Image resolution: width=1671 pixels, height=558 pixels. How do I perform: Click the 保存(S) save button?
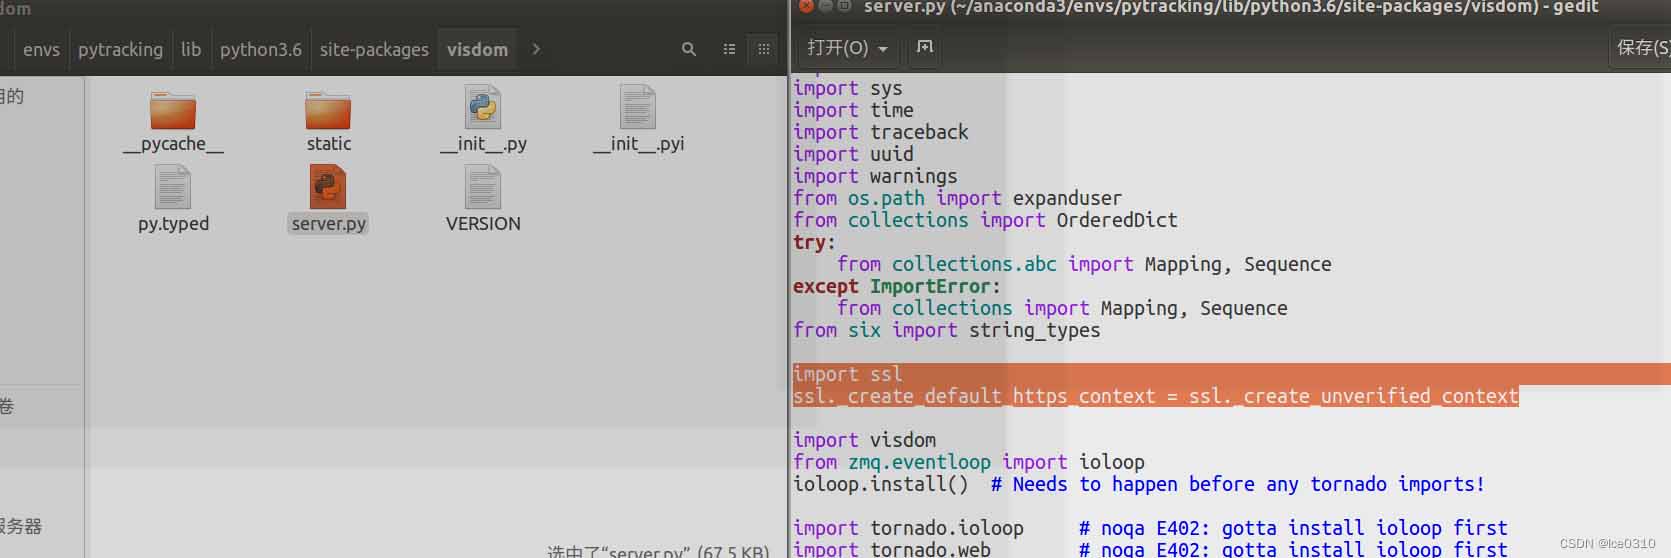click(x=1642, y=47)
